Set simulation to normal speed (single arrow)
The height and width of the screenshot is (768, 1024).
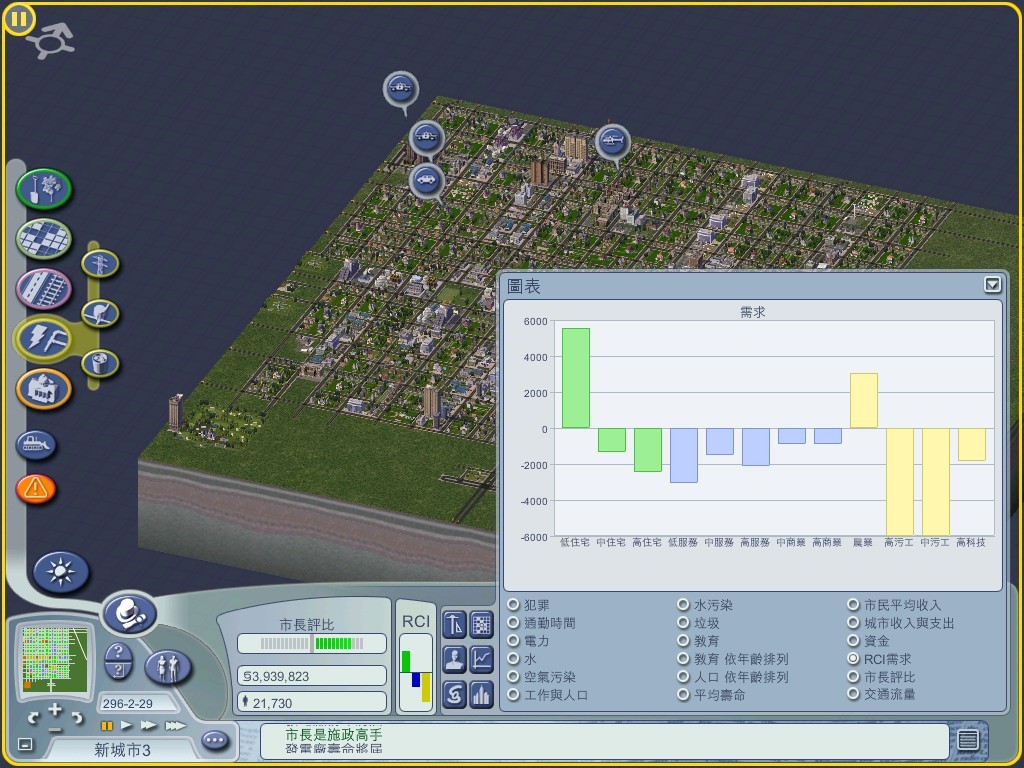click(x=127, y=726)
